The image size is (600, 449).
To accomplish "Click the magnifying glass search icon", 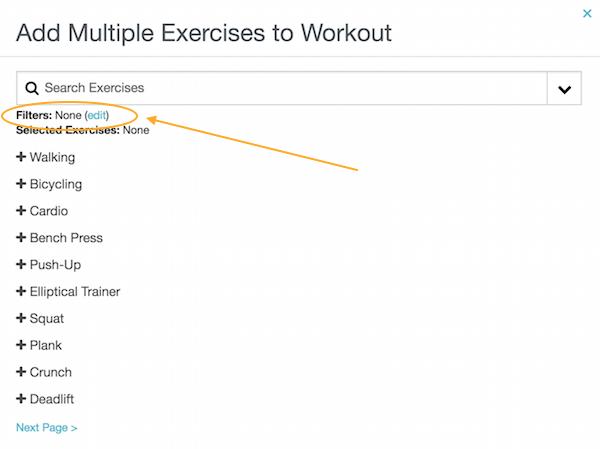I will click(32, 88).
